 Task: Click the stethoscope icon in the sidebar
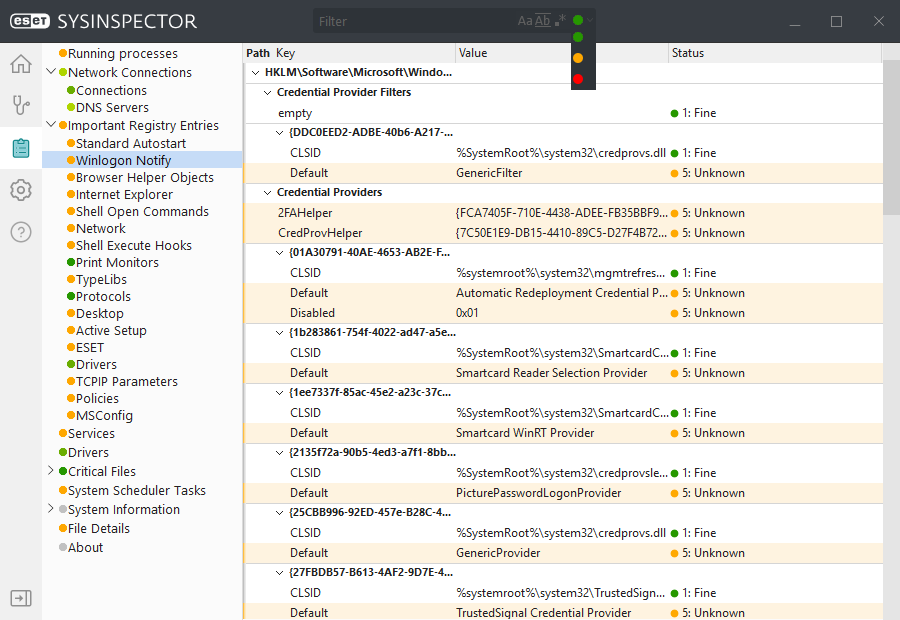[21, 106]
